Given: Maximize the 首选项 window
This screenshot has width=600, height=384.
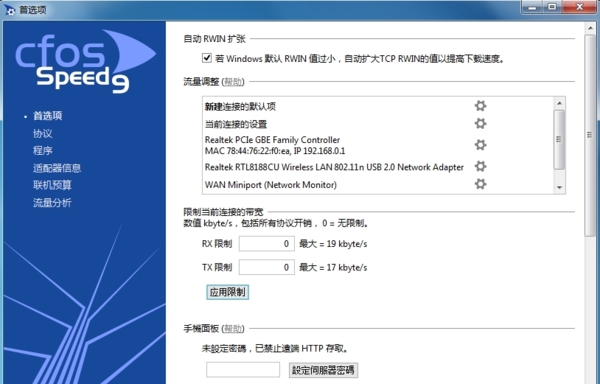Looking at the screenshot, I should (552, 7).
